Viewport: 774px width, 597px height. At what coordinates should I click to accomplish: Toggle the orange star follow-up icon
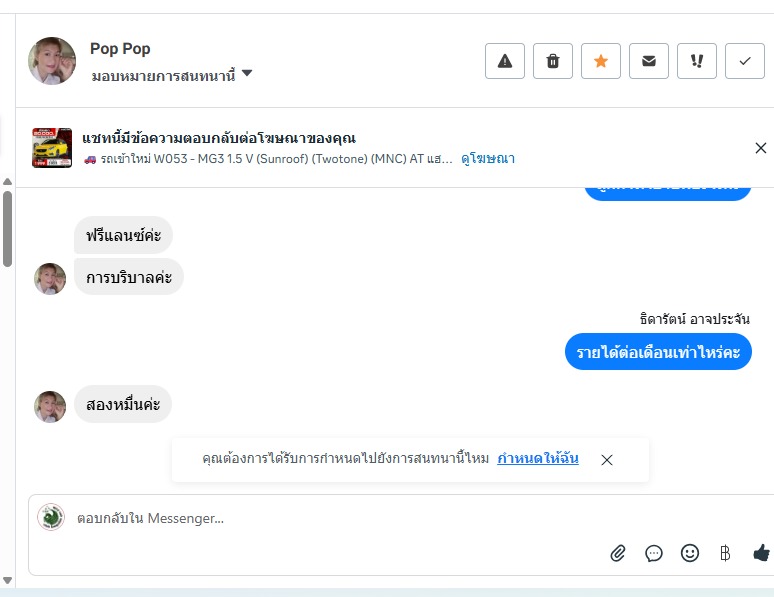coord(601,61)
